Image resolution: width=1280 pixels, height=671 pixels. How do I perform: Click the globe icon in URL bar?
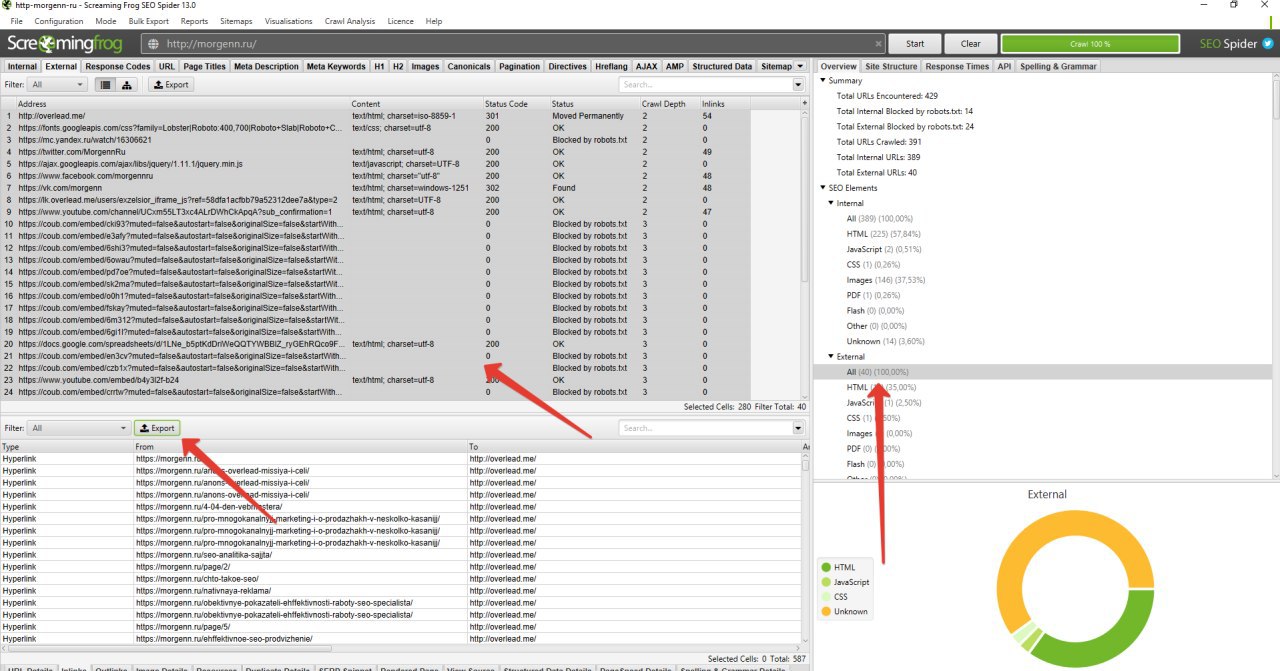(153, 44)
